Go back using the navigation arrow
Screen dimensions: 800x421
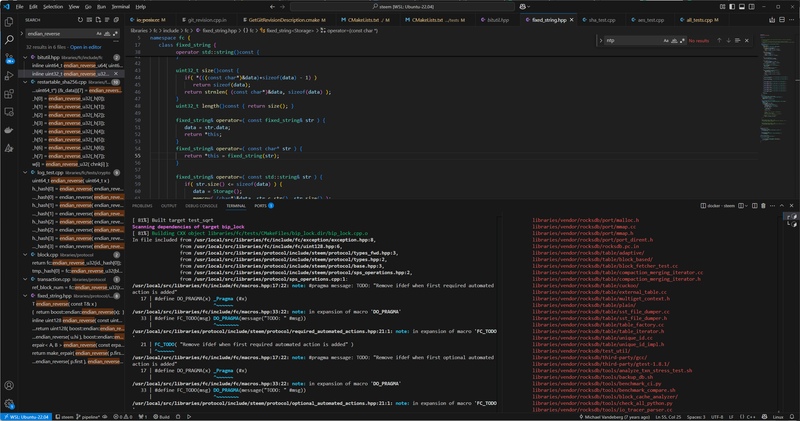272,7
